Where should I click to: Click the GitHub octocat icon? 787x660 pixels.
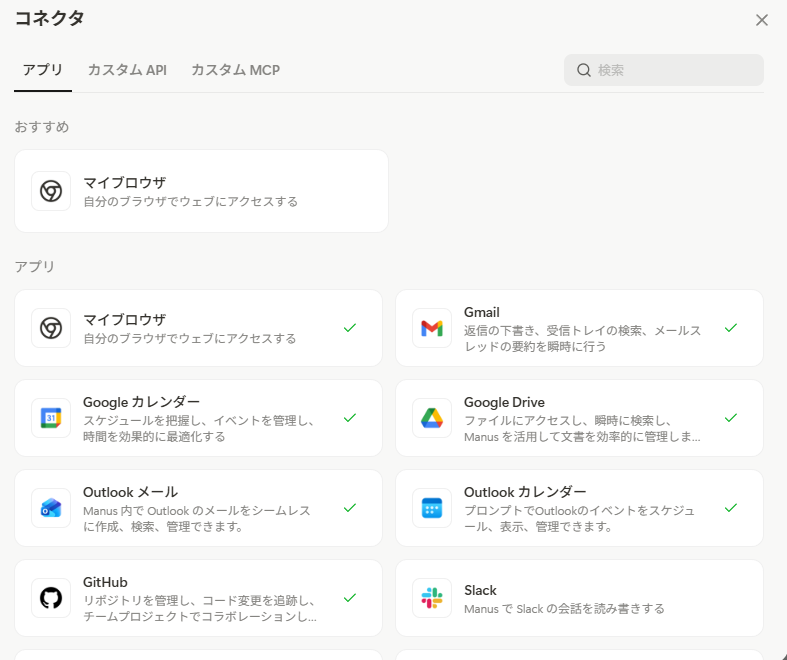(x=51, y=598)
